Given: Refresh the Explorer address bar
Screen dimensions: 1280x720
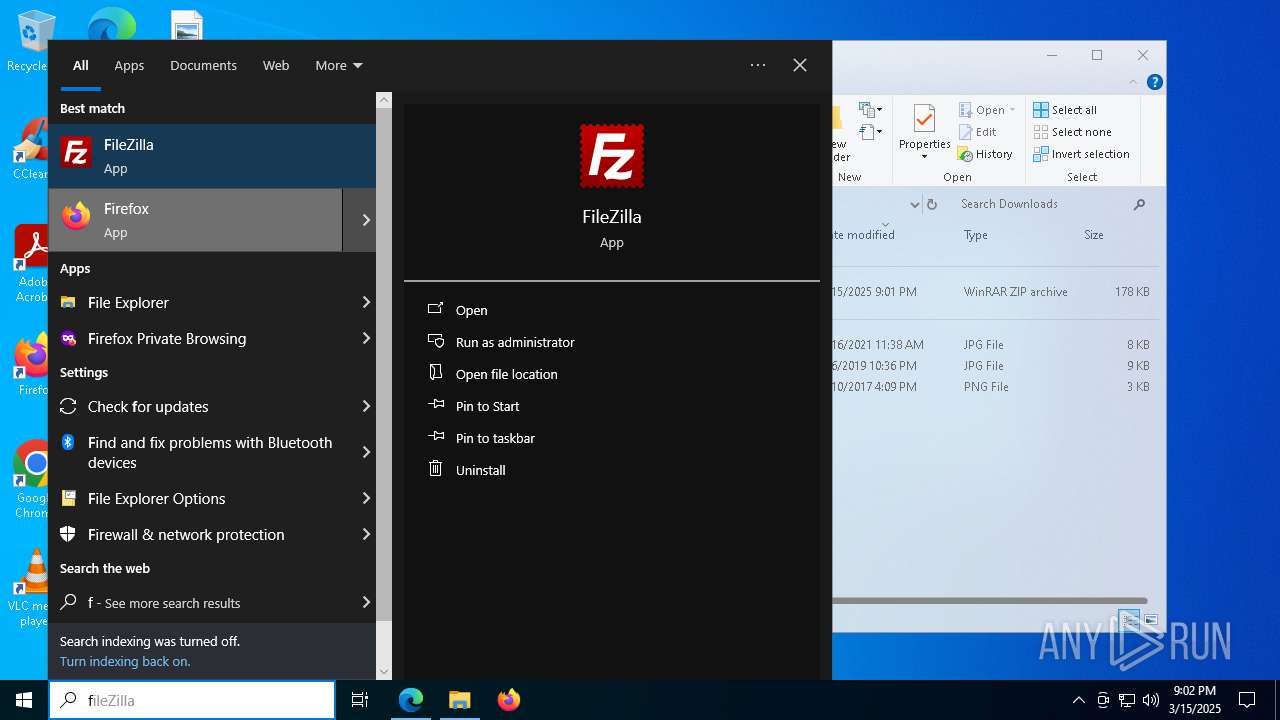Looking at the screenshot, I should pos(932,204).
